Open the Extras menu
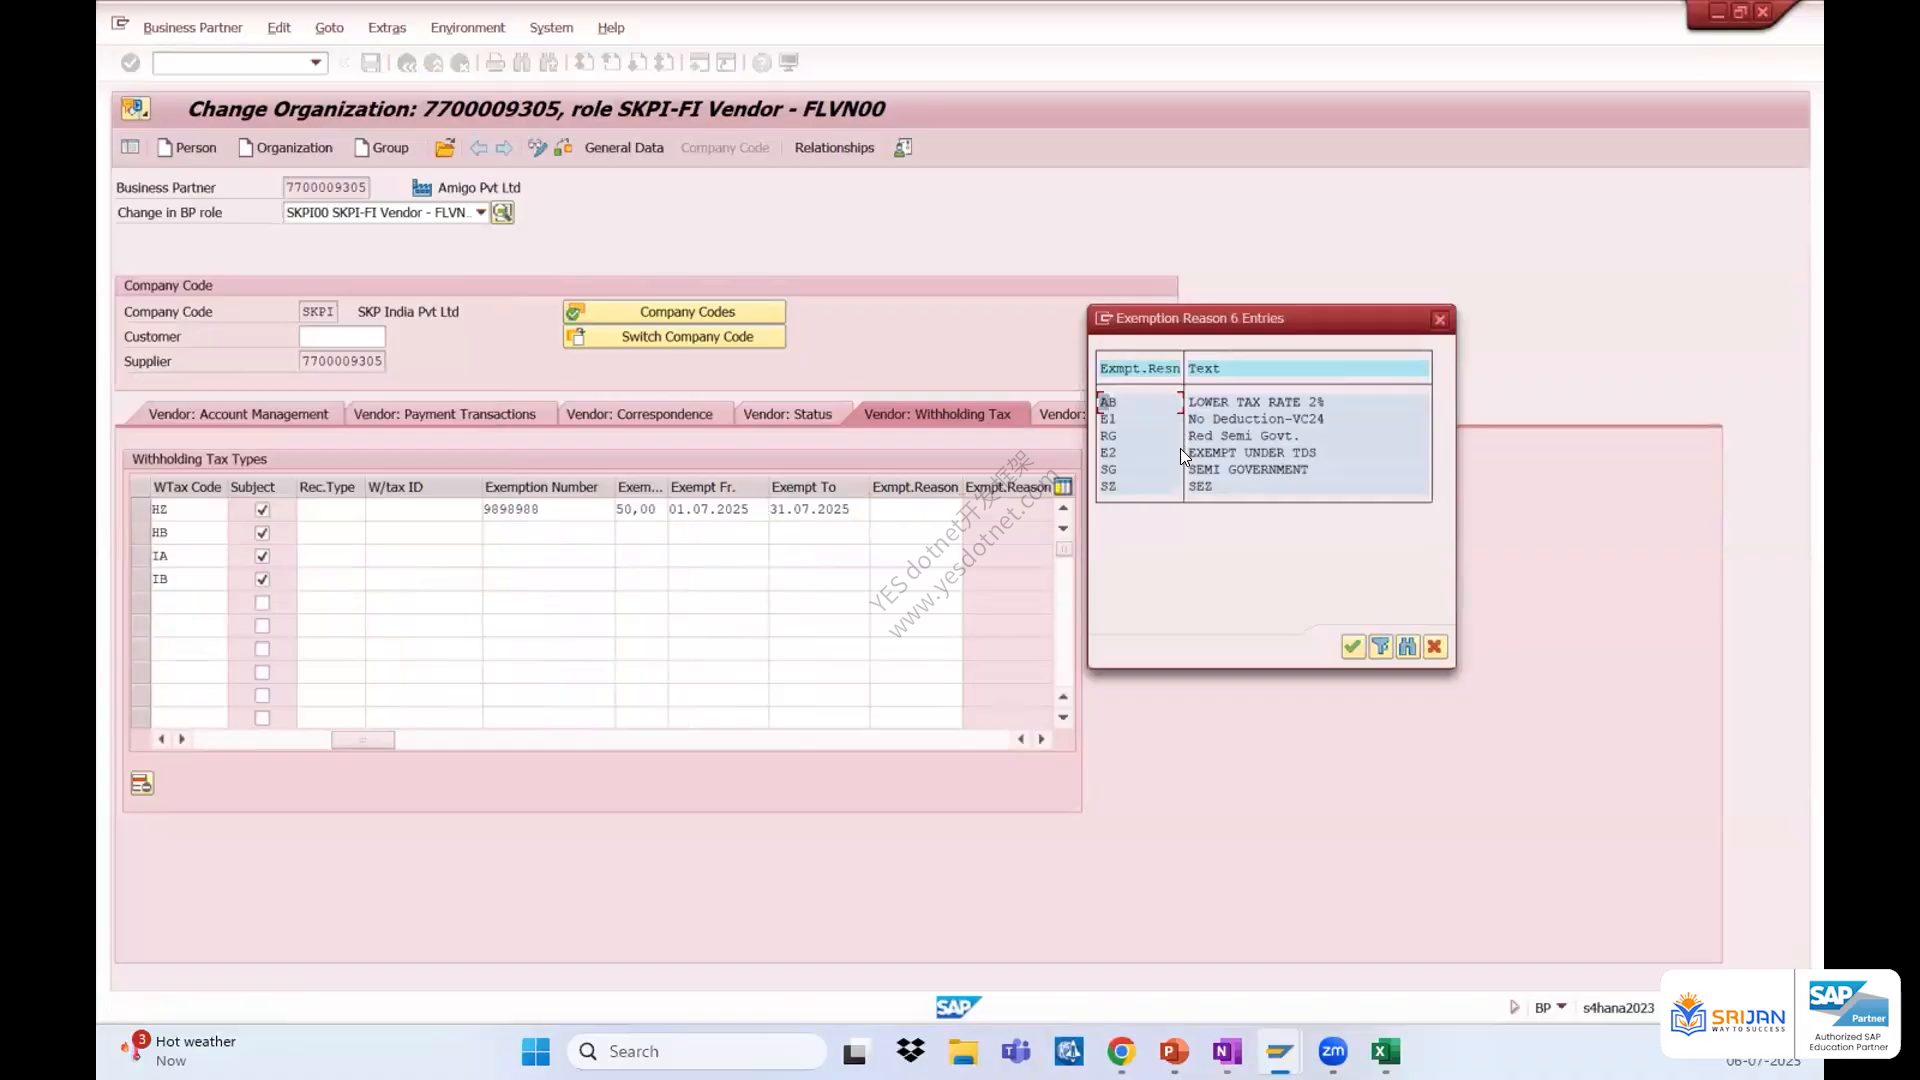The height and width of the screenshot is (1080, 1920). 387,28
